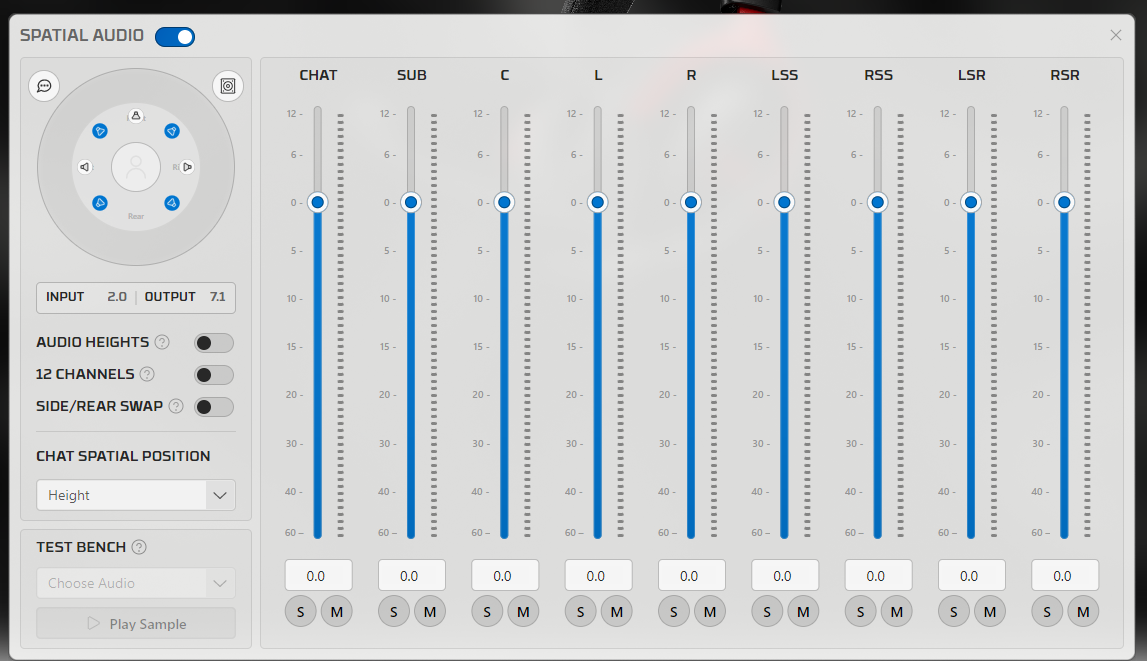Enable the Audio Heights toggle
The image size is (1147, 661).
pos(214,343)
